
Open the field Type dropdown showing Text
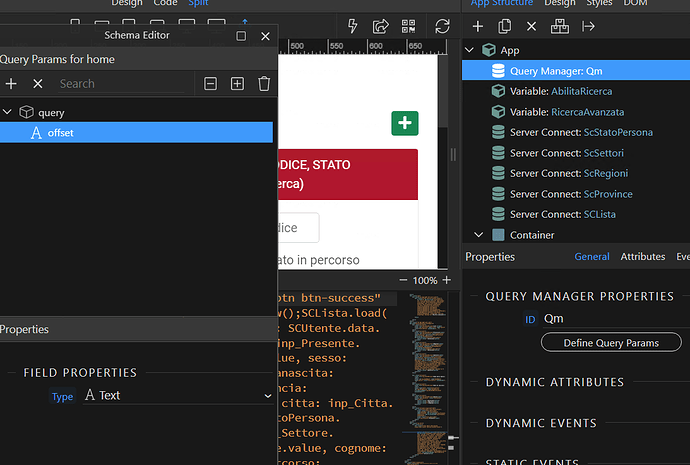178,395
